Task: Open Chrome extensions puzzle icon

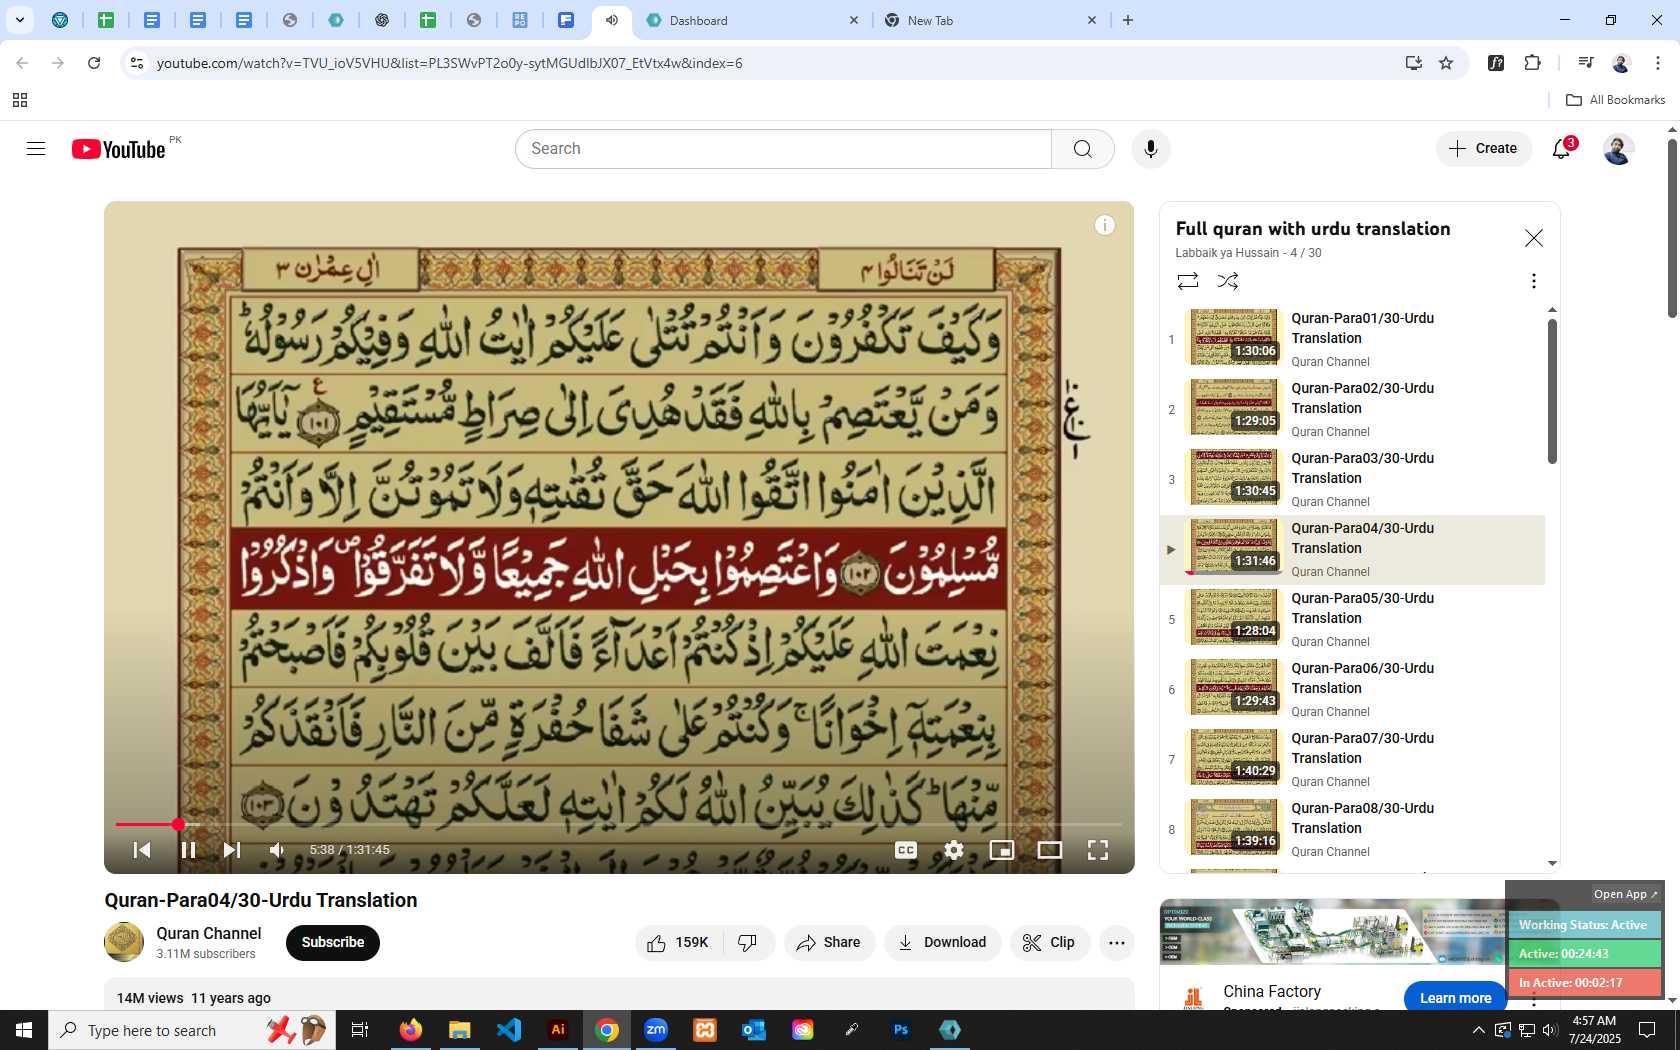Action: pyautogui.click(x=1532, y=63)
